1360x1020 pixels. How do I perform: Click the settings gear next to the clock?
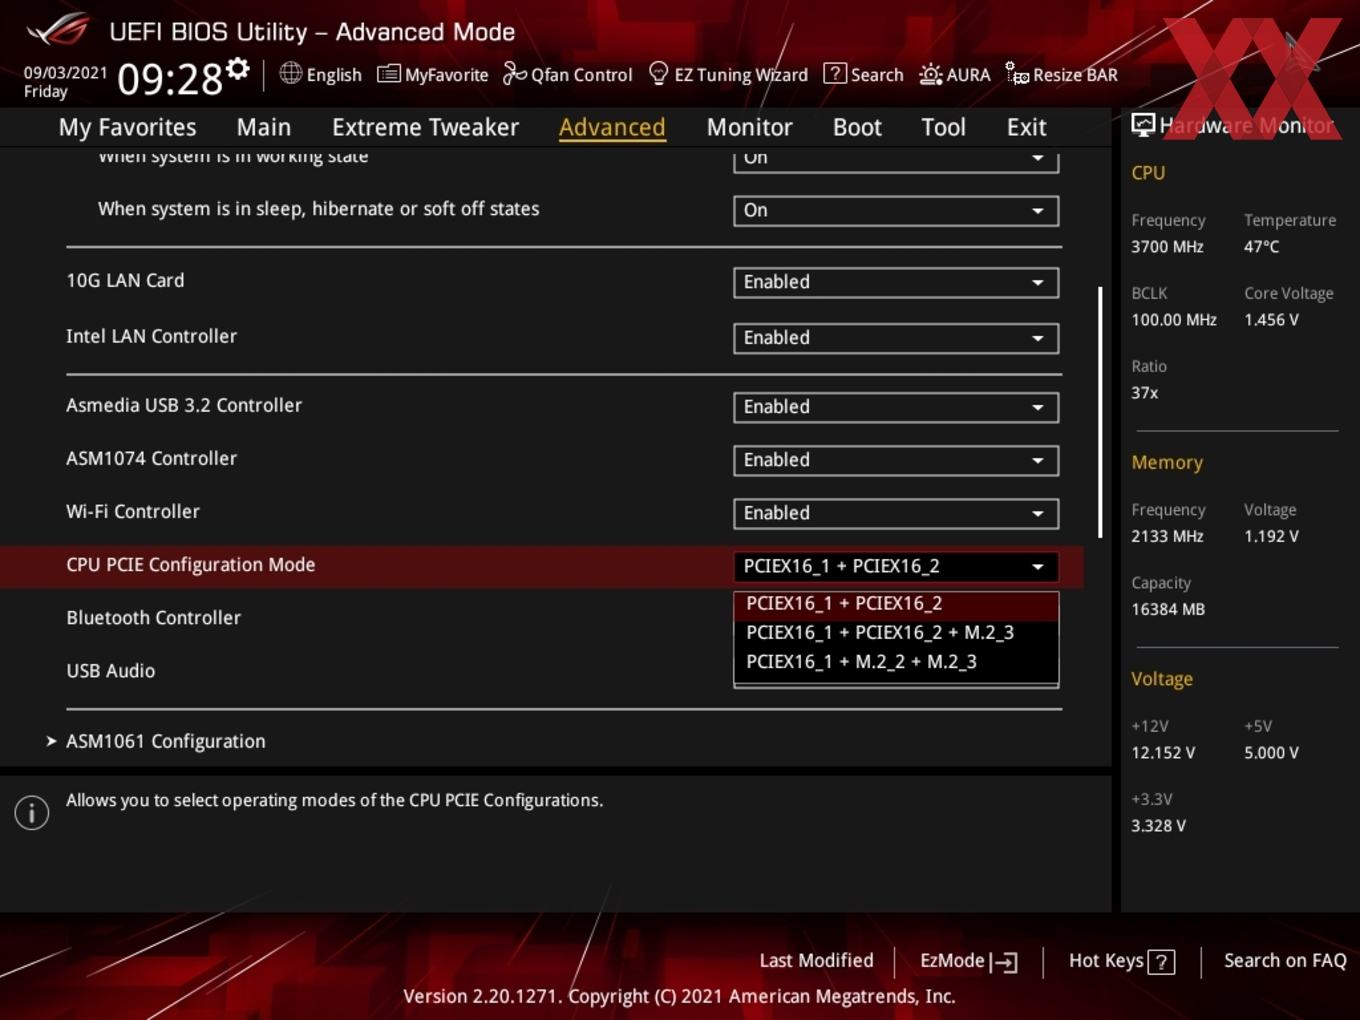click(237, 68)
